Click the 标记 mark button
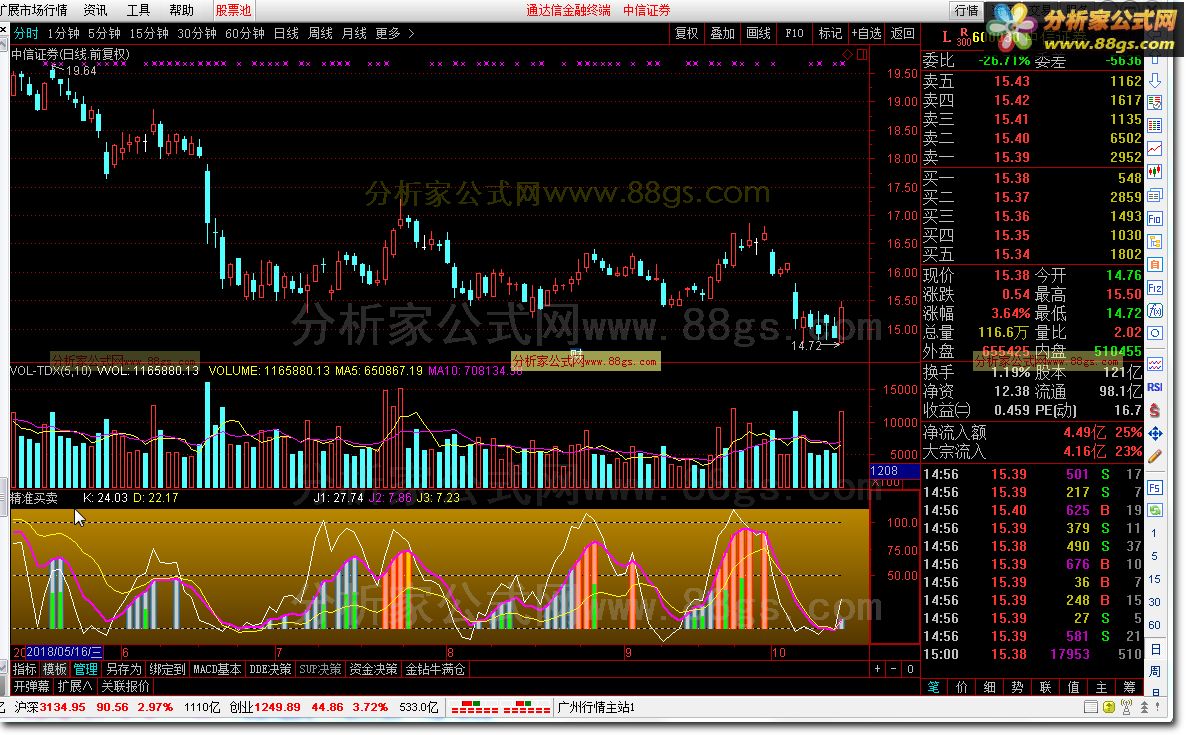 pyautogui.click(x=830, y=33)
